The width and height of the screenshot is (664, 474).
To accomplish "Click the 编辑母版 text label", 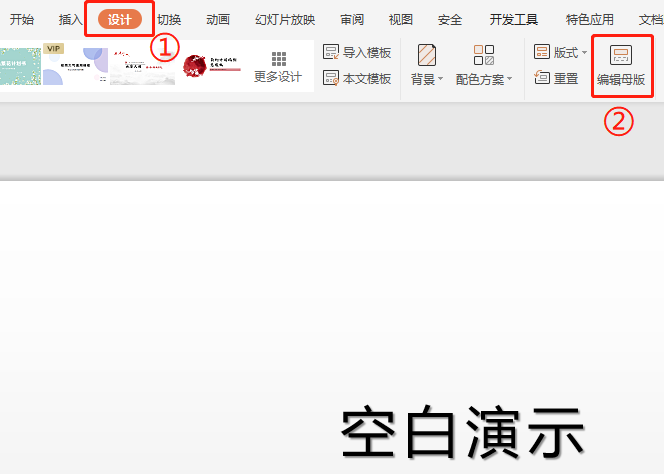I will tap(621, 80).
